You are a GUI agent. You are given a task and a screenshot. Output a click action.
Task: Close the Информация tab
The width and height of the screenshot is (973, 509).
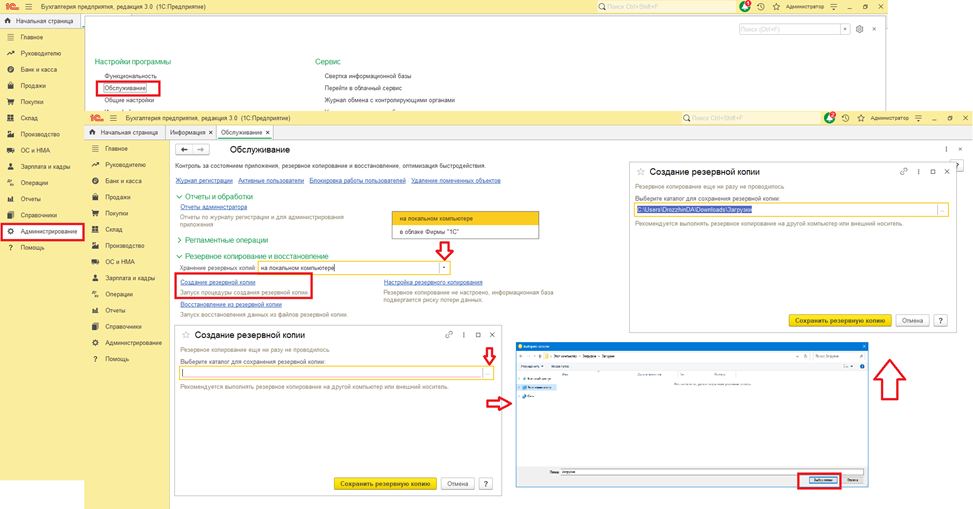coord(211,132)
